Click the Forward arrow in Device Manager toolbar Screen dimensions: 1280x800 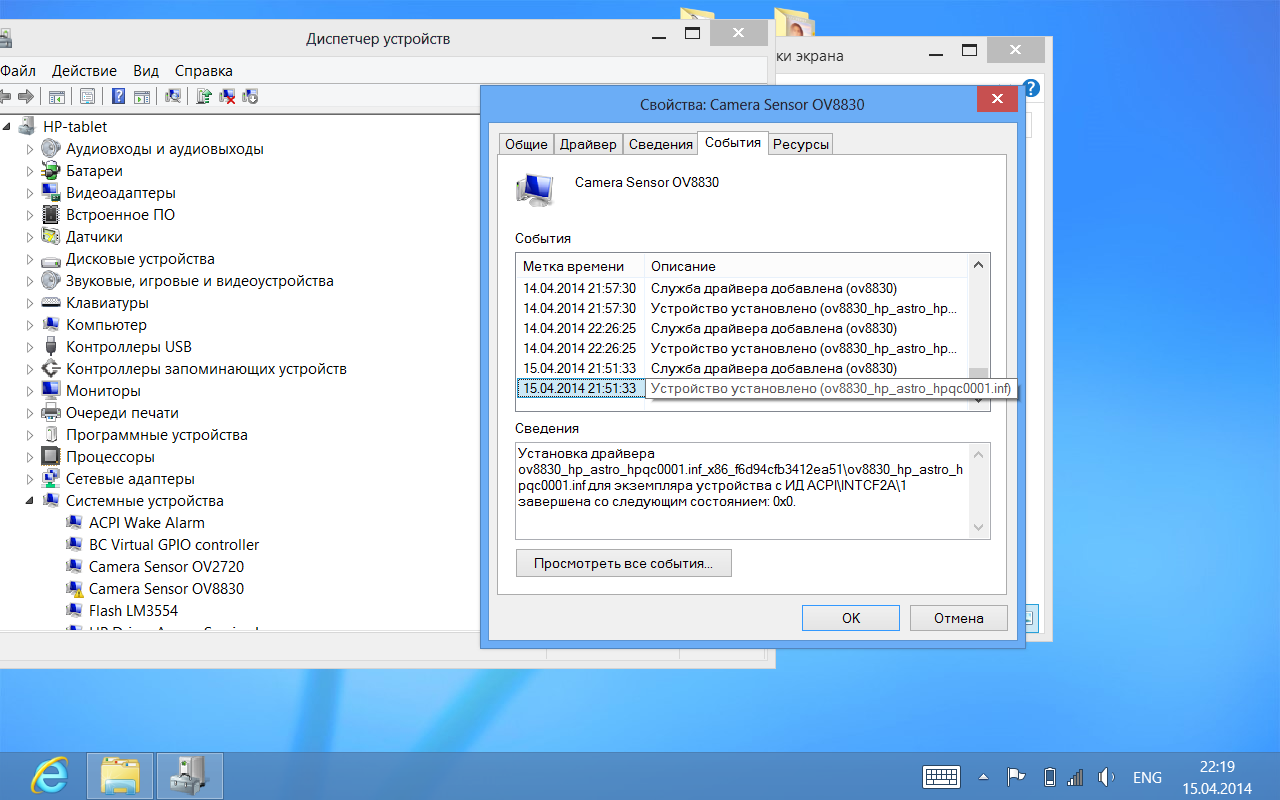tap(25, 97)
